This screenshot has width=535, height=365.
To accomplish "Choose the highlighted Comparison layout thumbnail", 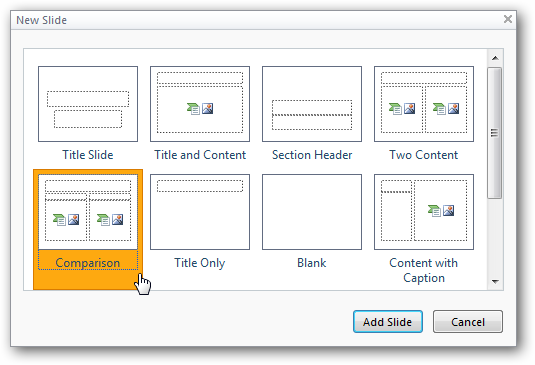I will point(88,212).
